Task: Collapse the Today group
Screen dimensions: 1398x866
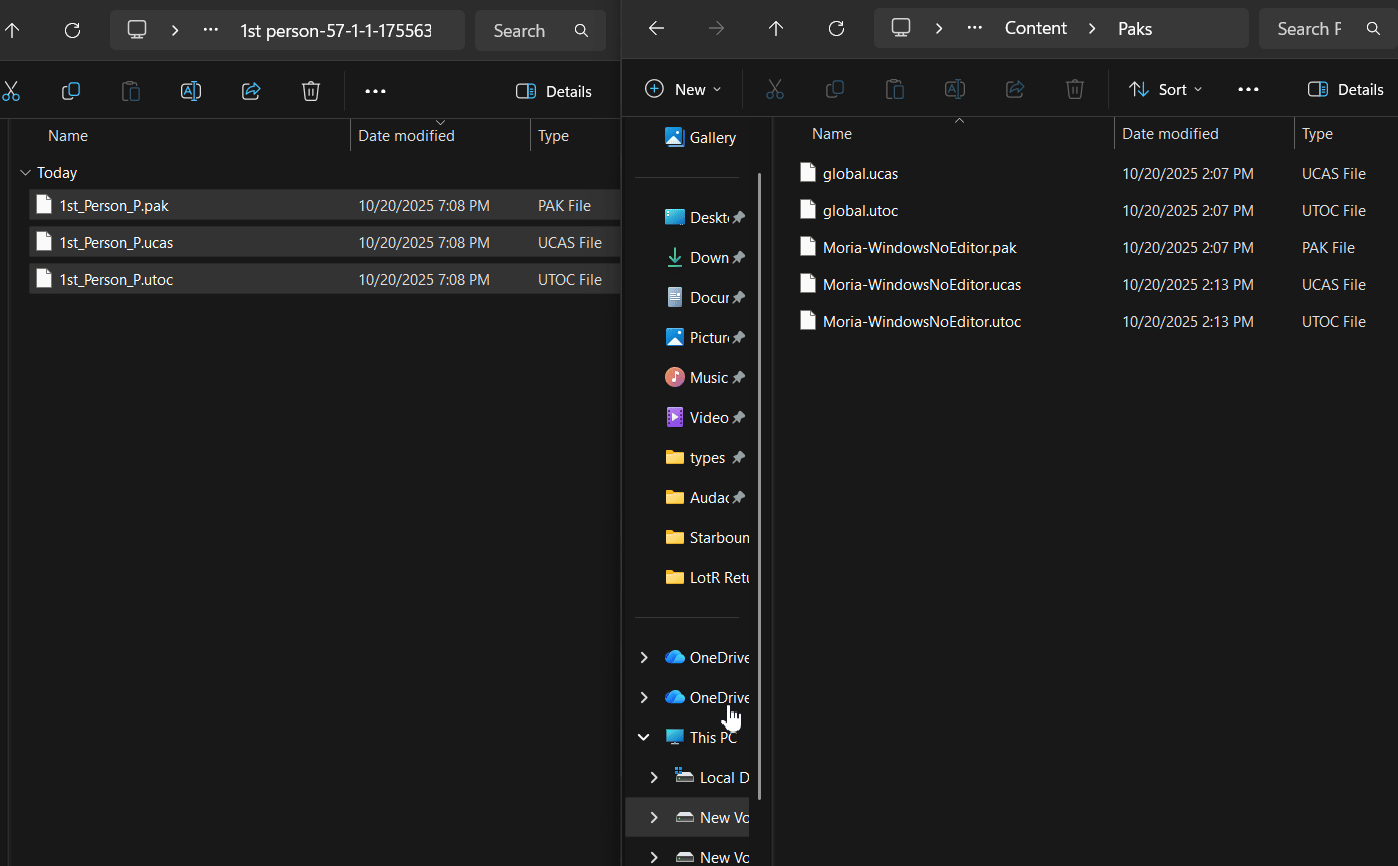Action: tap(25, 173)
